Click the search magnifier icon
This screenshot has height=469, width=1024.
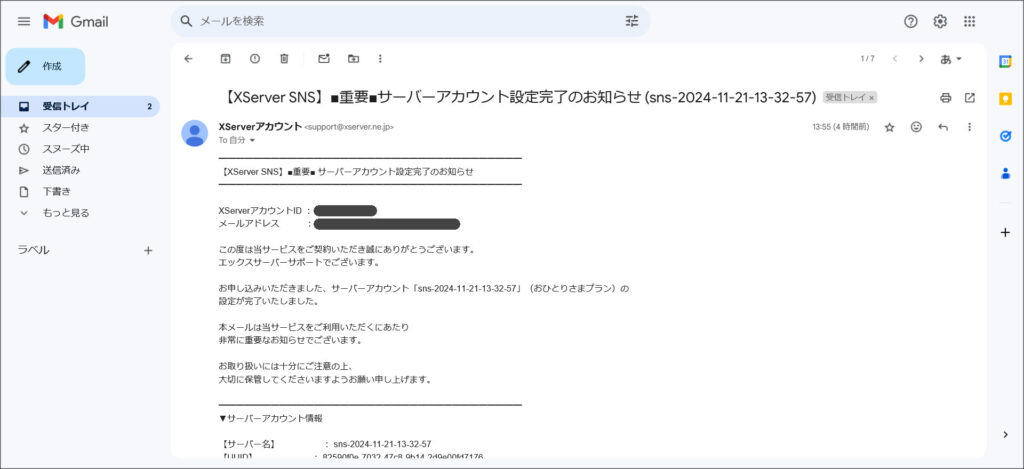point(186,22)
